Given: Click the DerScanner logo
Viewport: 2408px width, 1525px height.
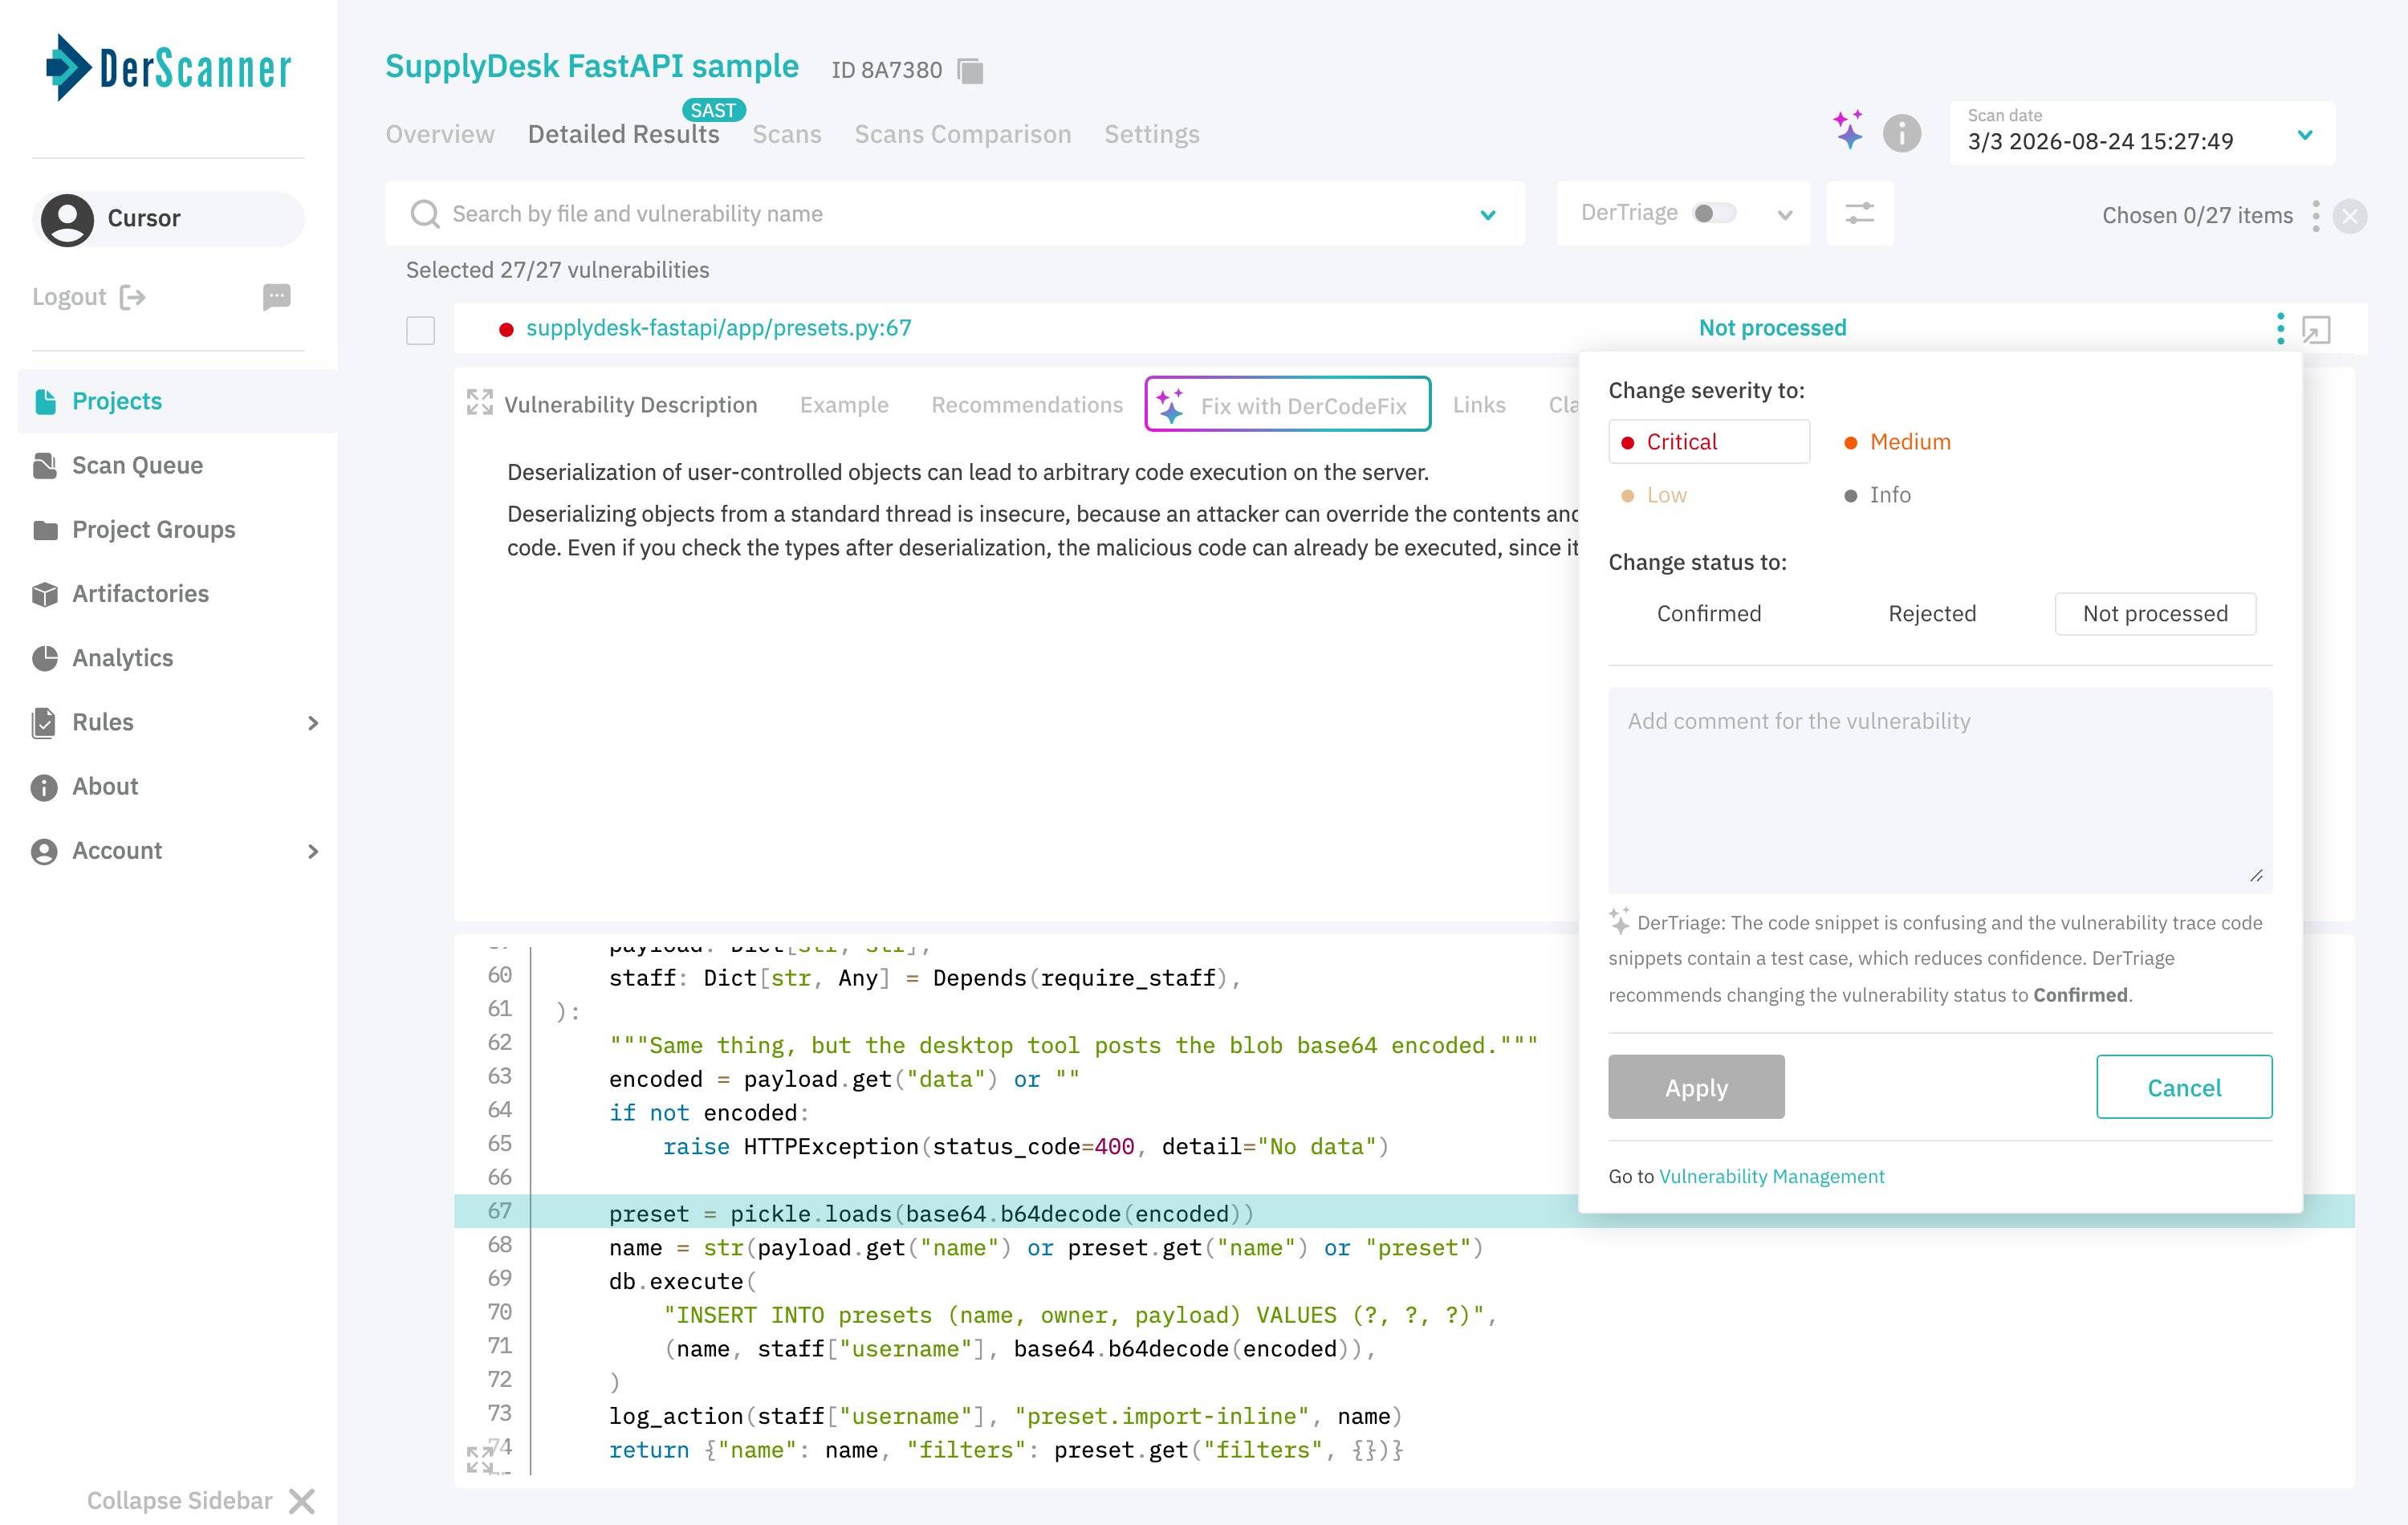Looking at the screenshot, I should tap(168, 68).
